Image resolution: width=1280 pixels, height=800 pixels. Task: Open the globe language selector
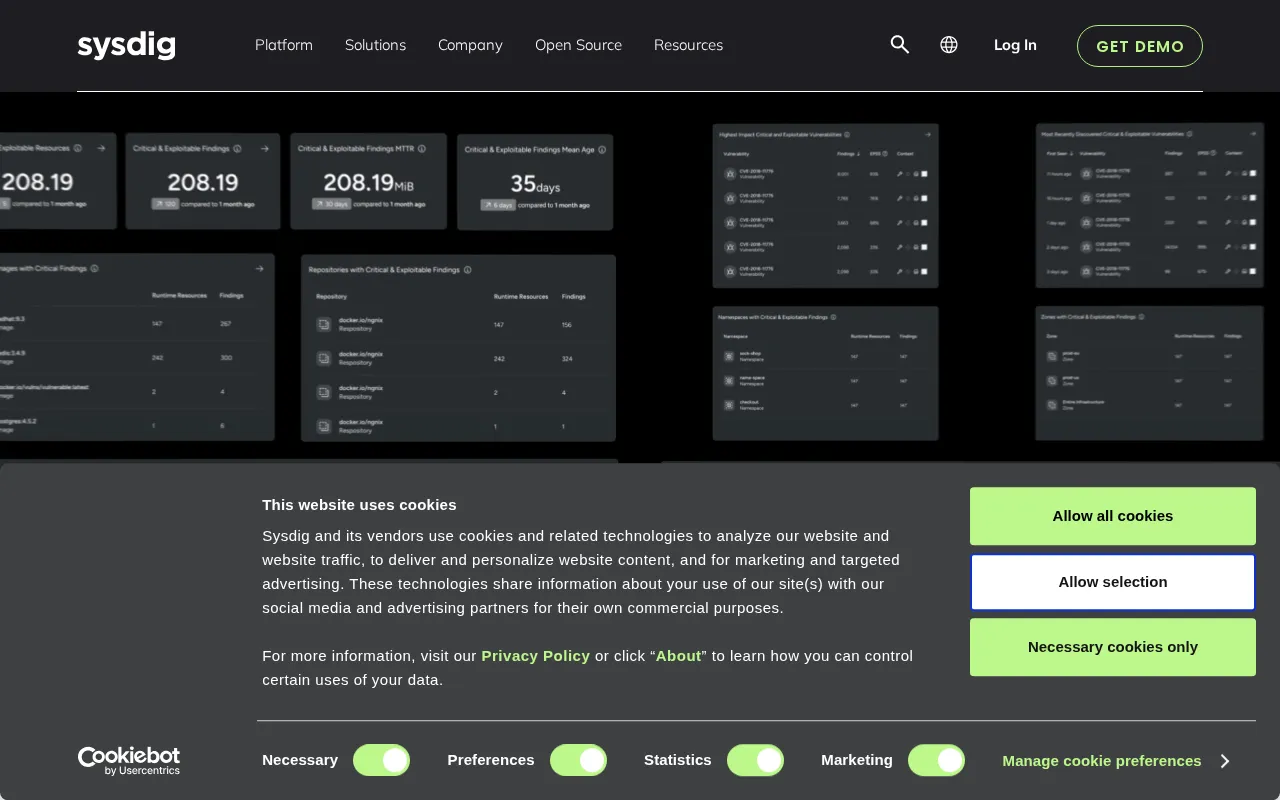tap(949, 45)
